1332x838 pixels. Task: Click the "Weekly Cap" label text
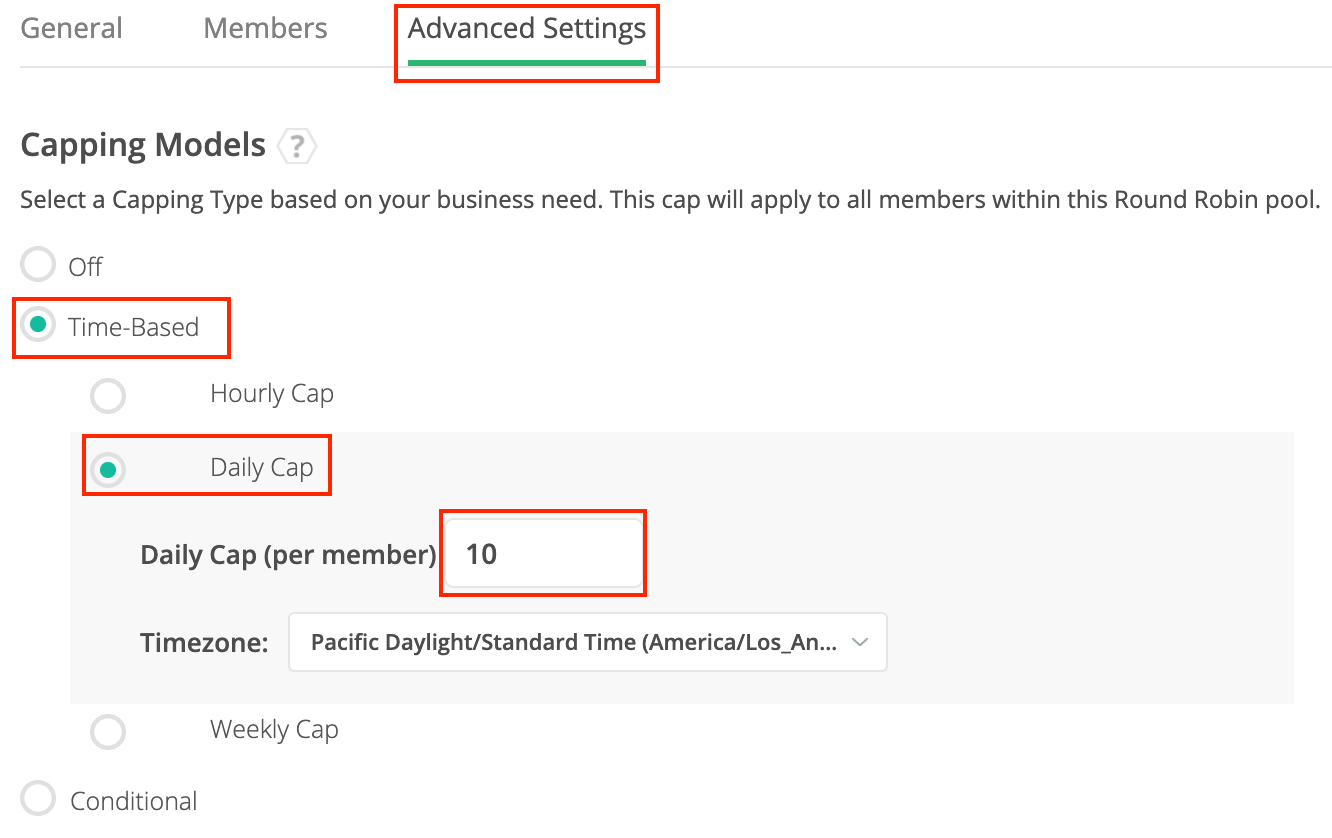click(274, 730)
